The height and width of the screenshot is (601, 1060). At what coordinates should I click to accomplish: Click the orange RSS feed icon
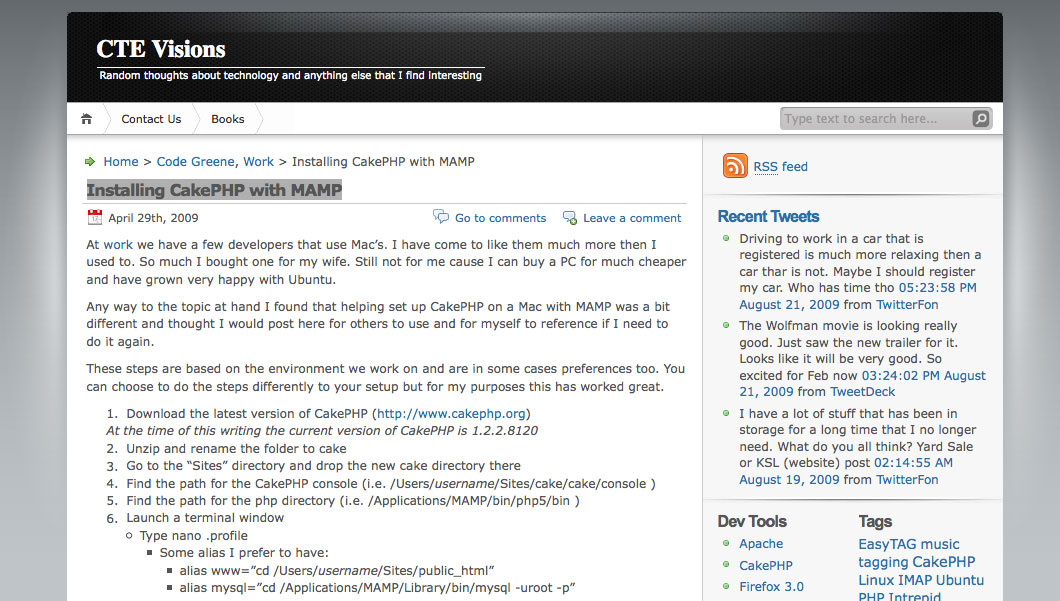coord(735,166)
